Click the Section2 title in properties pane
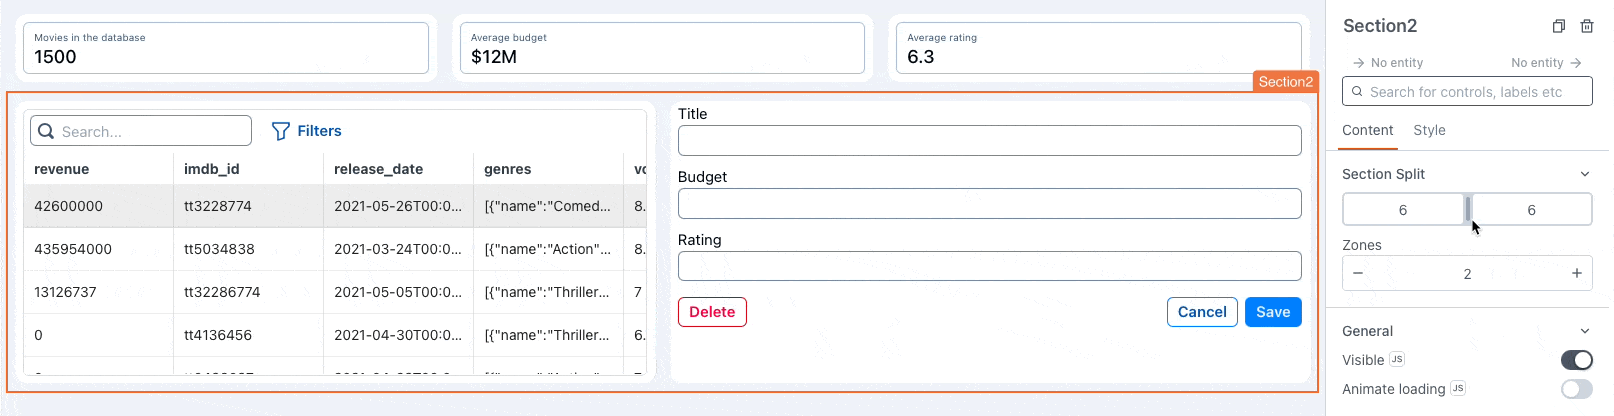 (x=1380, y=26)
